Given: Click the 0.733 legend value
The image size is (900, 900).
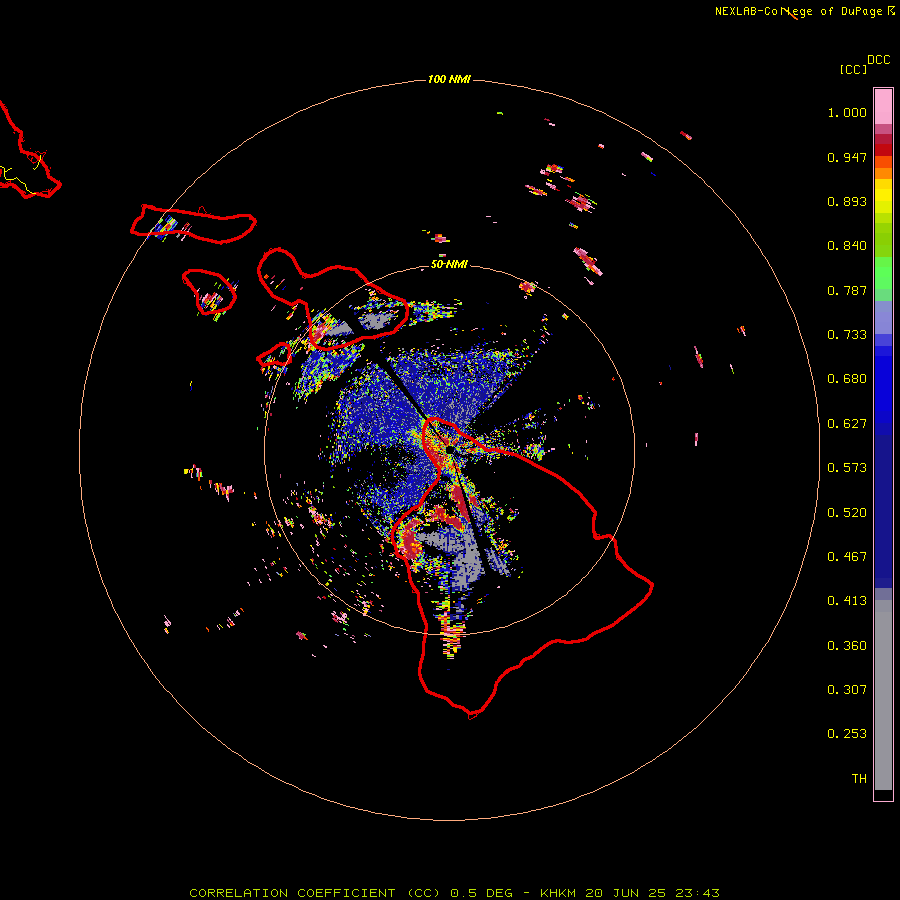Looking at the screenshot, I should (847, 335).
